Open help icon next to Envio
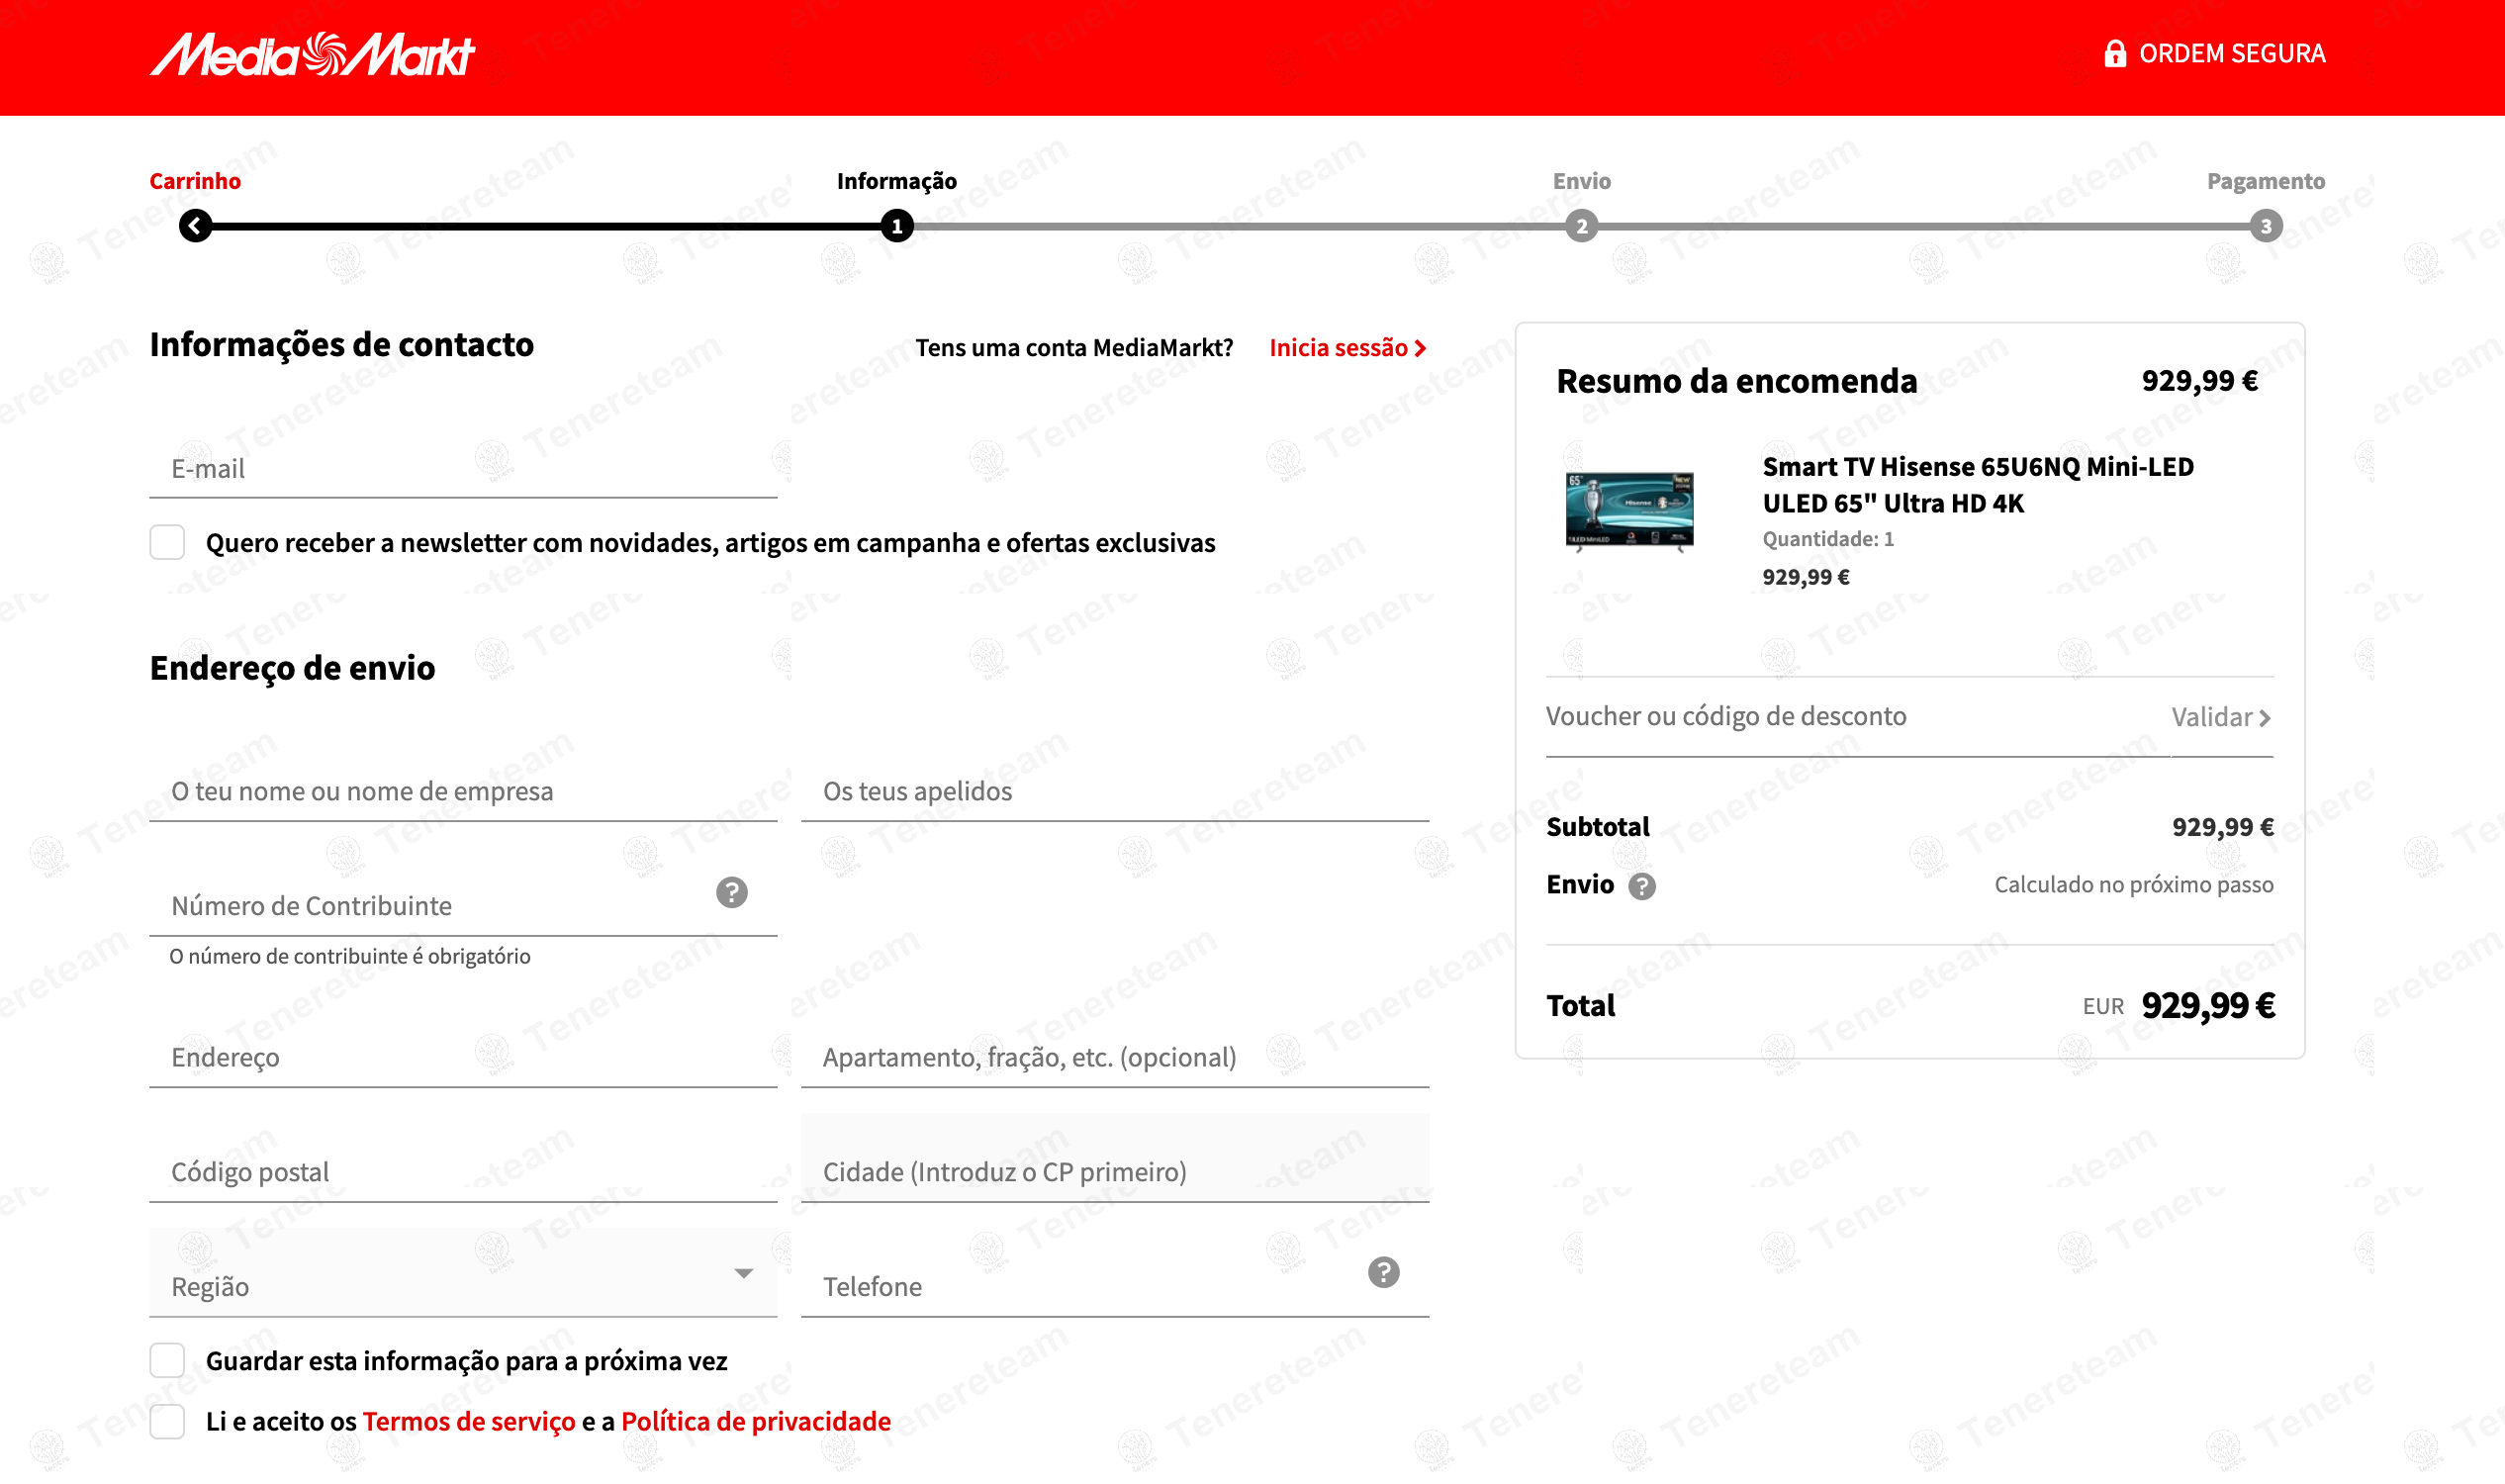Image resolution: width=2505 pixels, height=1484 pixels. tap(1641, 886)
